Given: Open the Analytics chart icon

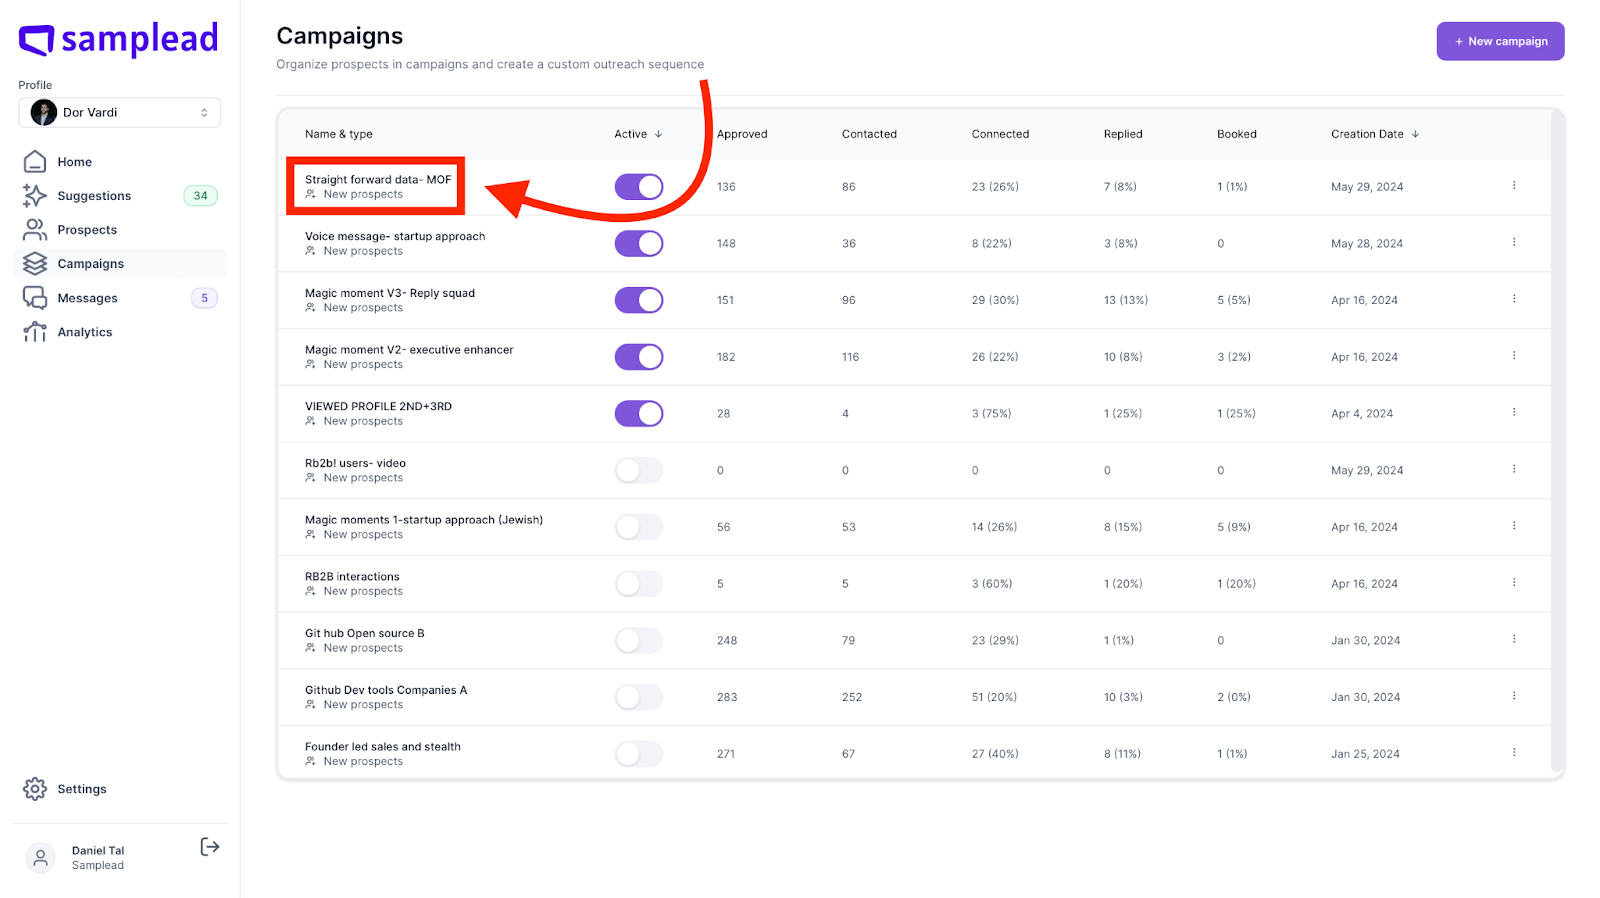Looking at the screenshot, I should [x=35, y=332].
